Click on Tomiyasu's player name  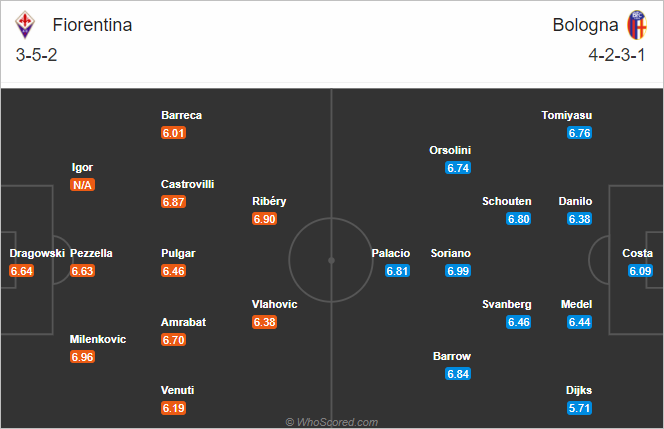[567, 115]
